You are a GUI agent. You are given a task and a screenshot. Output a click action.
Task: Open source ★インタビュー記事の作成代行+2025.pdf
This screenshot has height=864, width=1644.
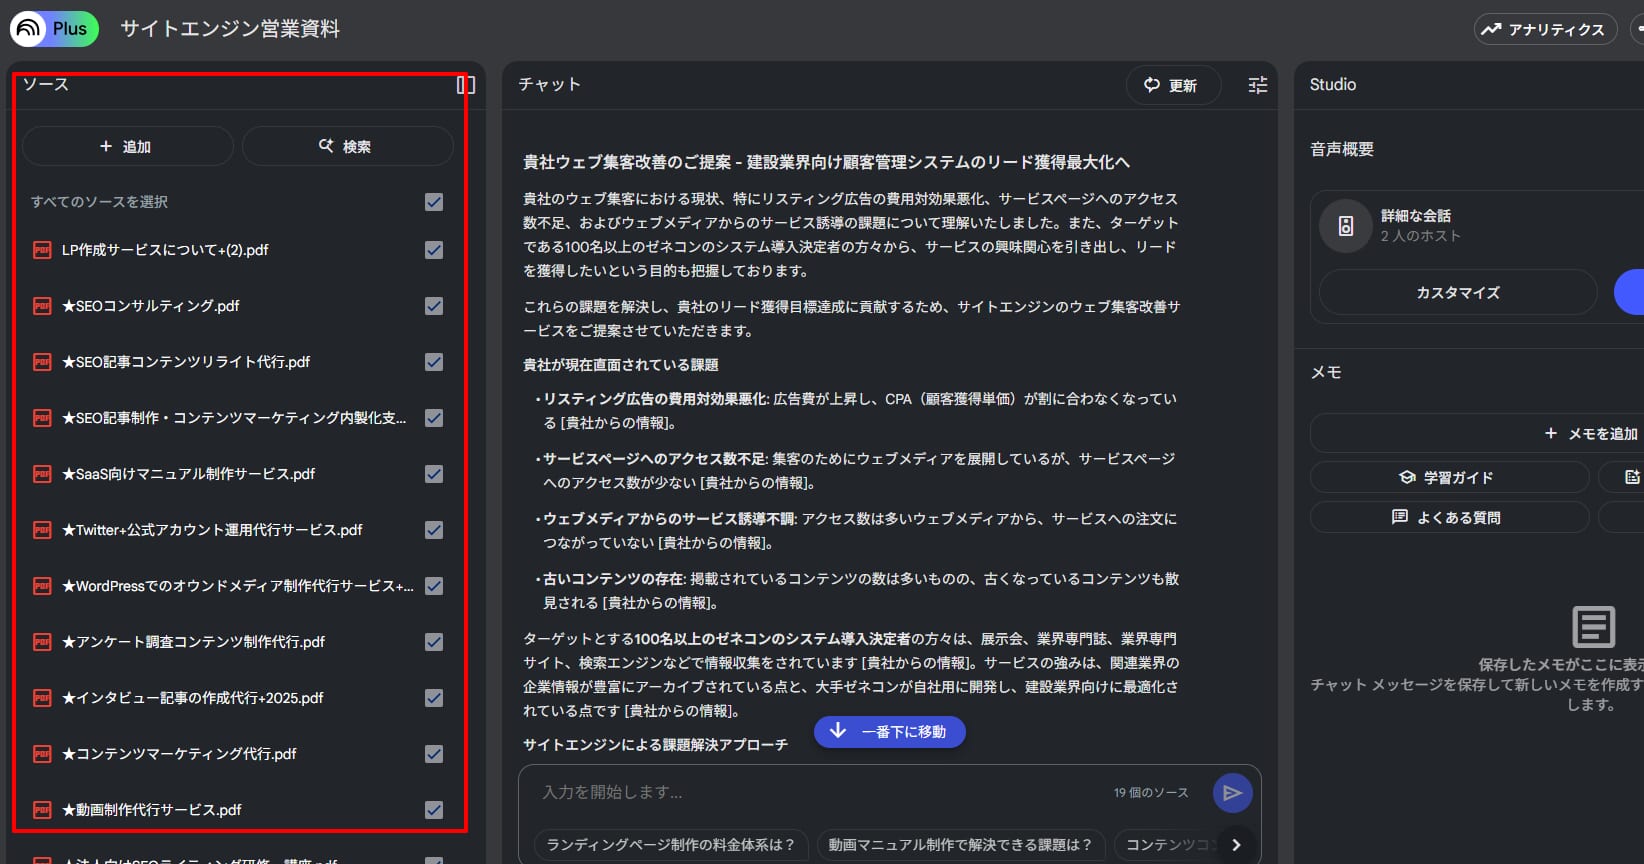click(x=193, y=698)
